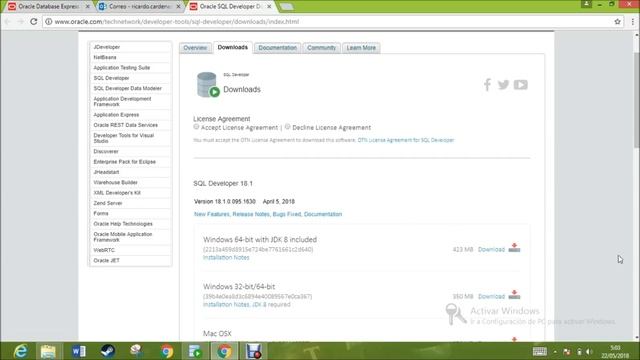Click the first Chrome icon in taskbar
The width and height of the screenshot is (640, 360).
tap(167, 351)
